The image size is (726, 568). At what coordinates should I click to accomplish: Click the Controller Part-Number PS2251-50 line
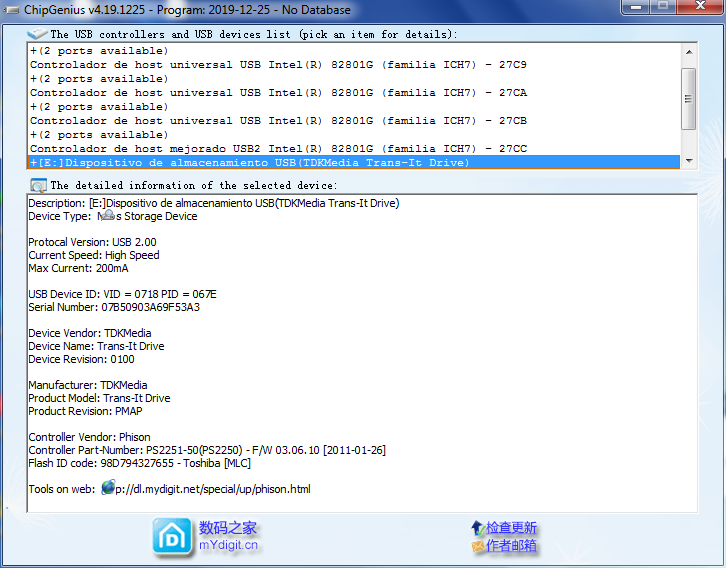(x=207, y=450)
